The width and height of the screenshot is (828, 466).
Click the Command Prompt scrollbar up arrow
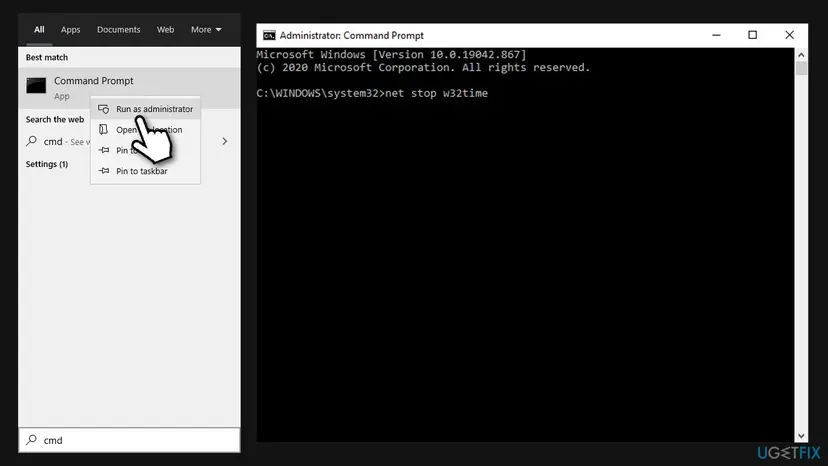pyautogui.click(x=801, y=54)
